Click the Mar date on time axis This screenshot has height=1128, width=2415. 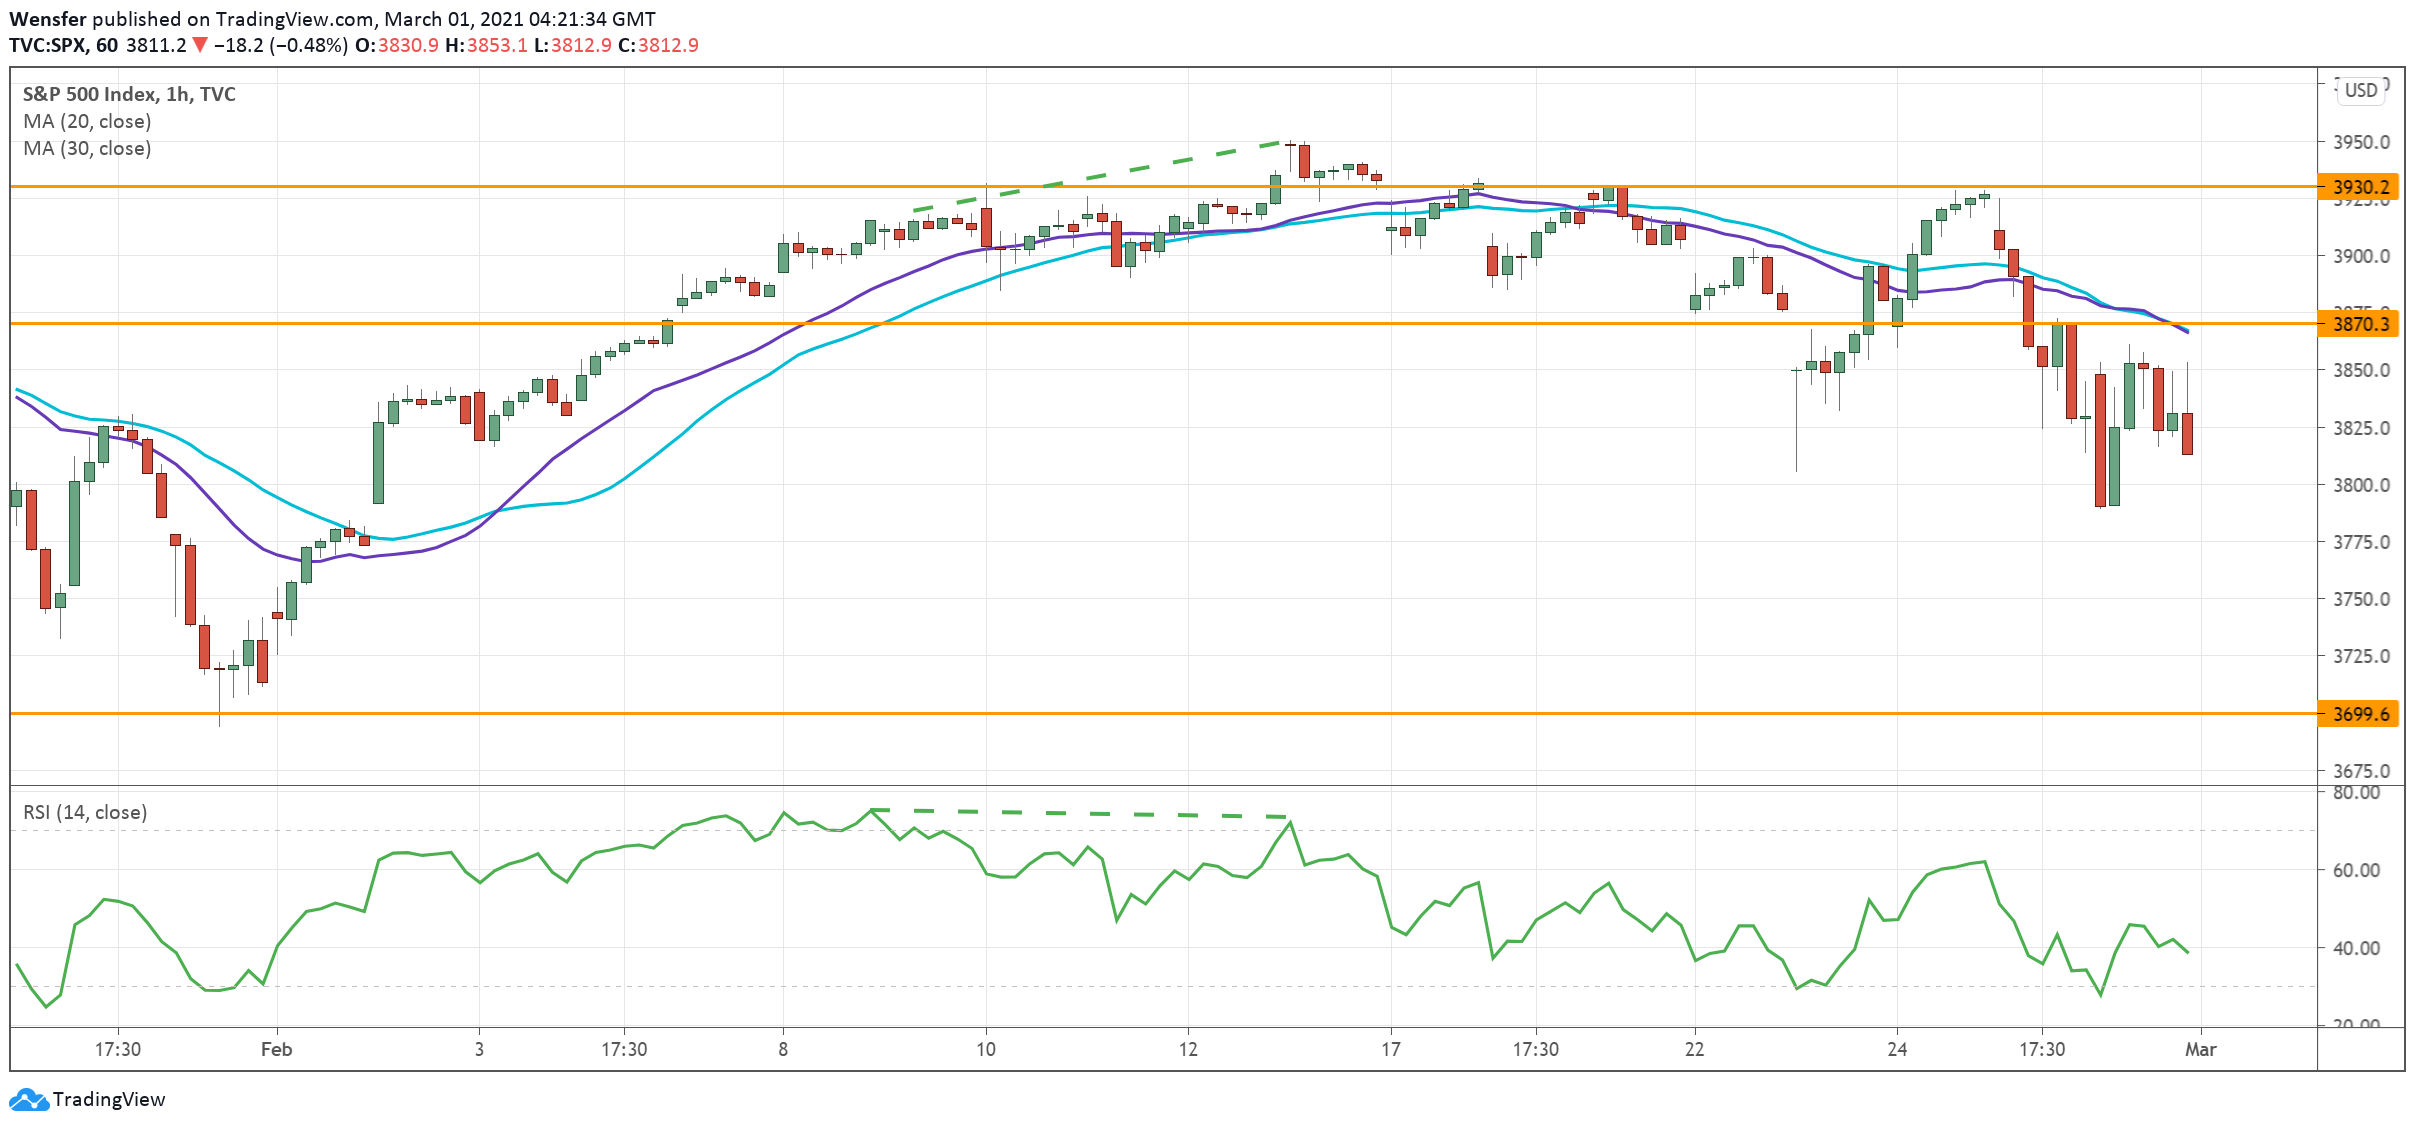point(2200,1049)
